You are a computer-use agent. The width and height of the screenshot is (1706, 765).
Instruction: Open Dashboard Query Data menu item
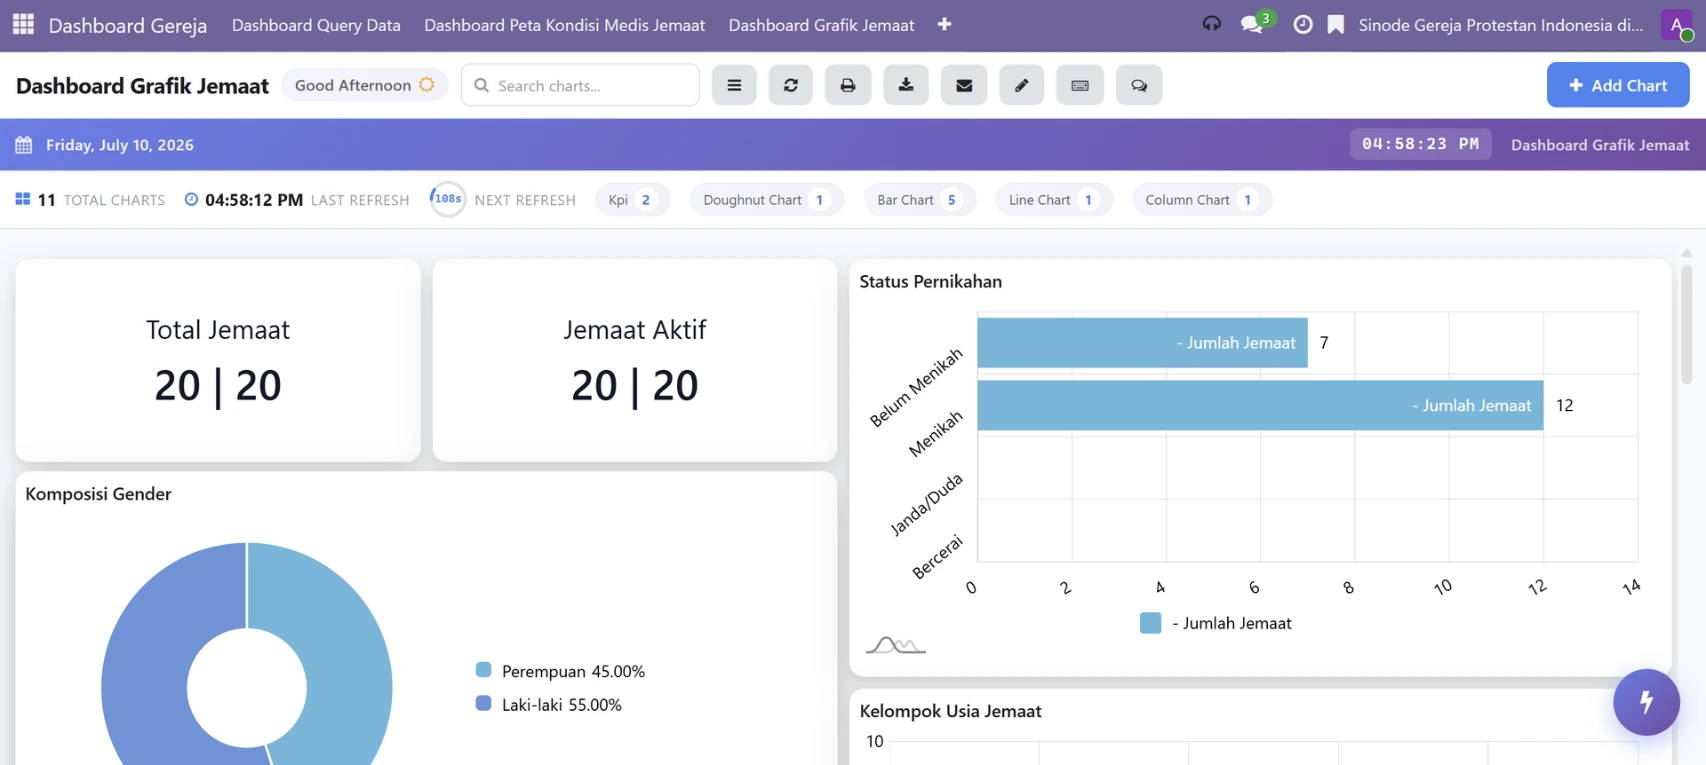point(316,25)
